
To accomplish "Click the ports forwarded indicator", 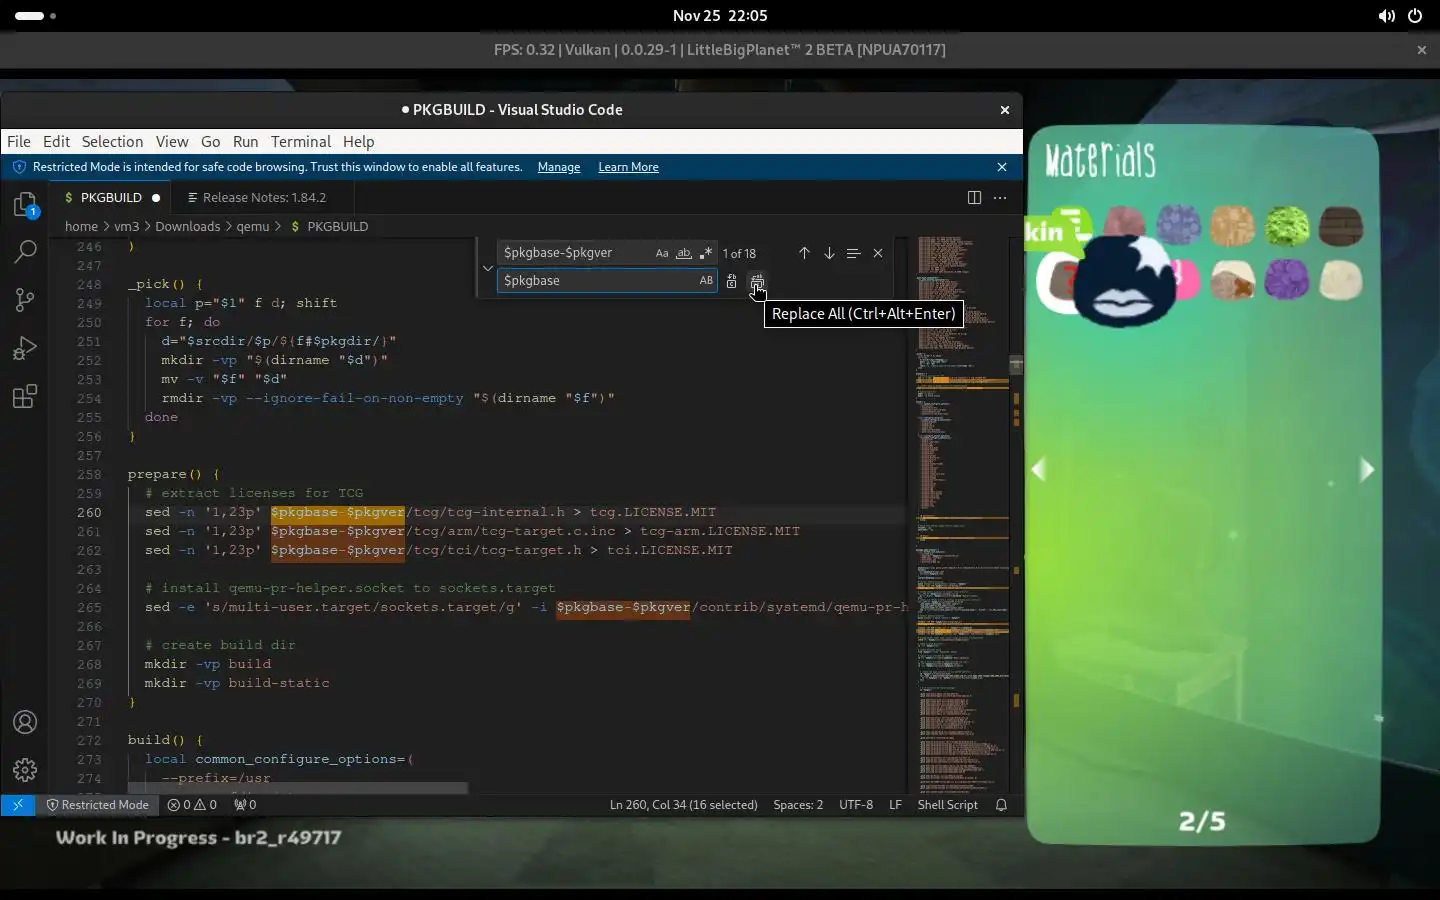I will 245,805.
